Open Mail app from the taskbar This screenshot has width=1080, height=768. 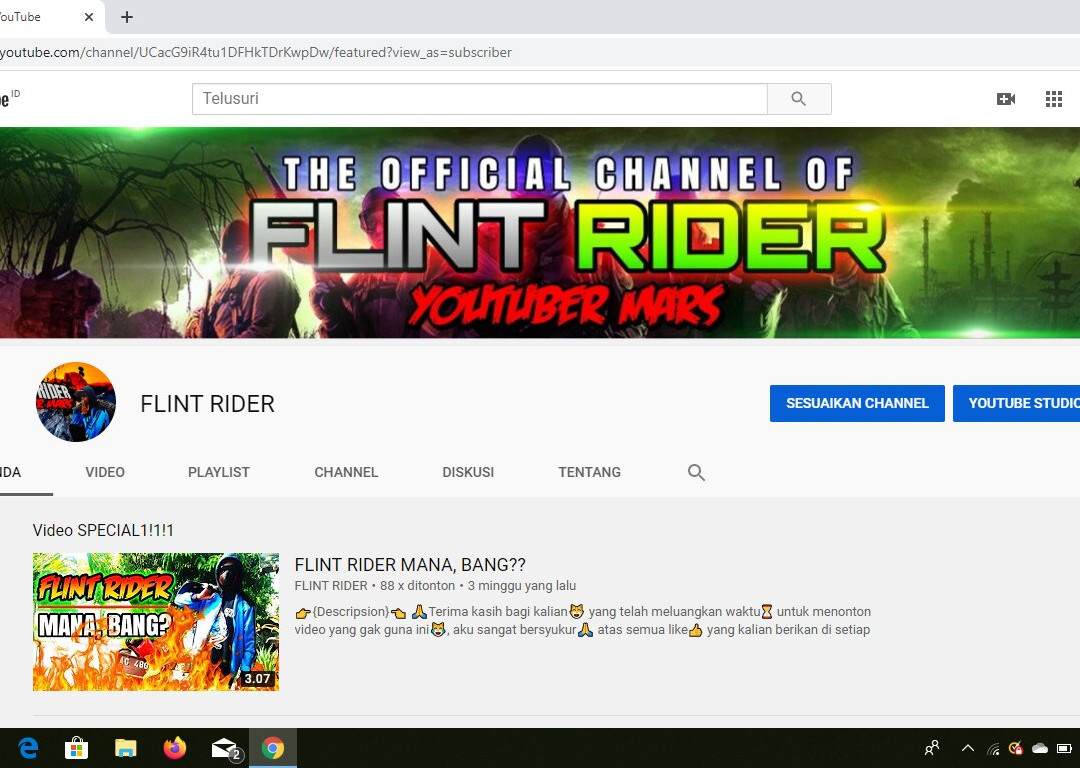tap(225, 748)
